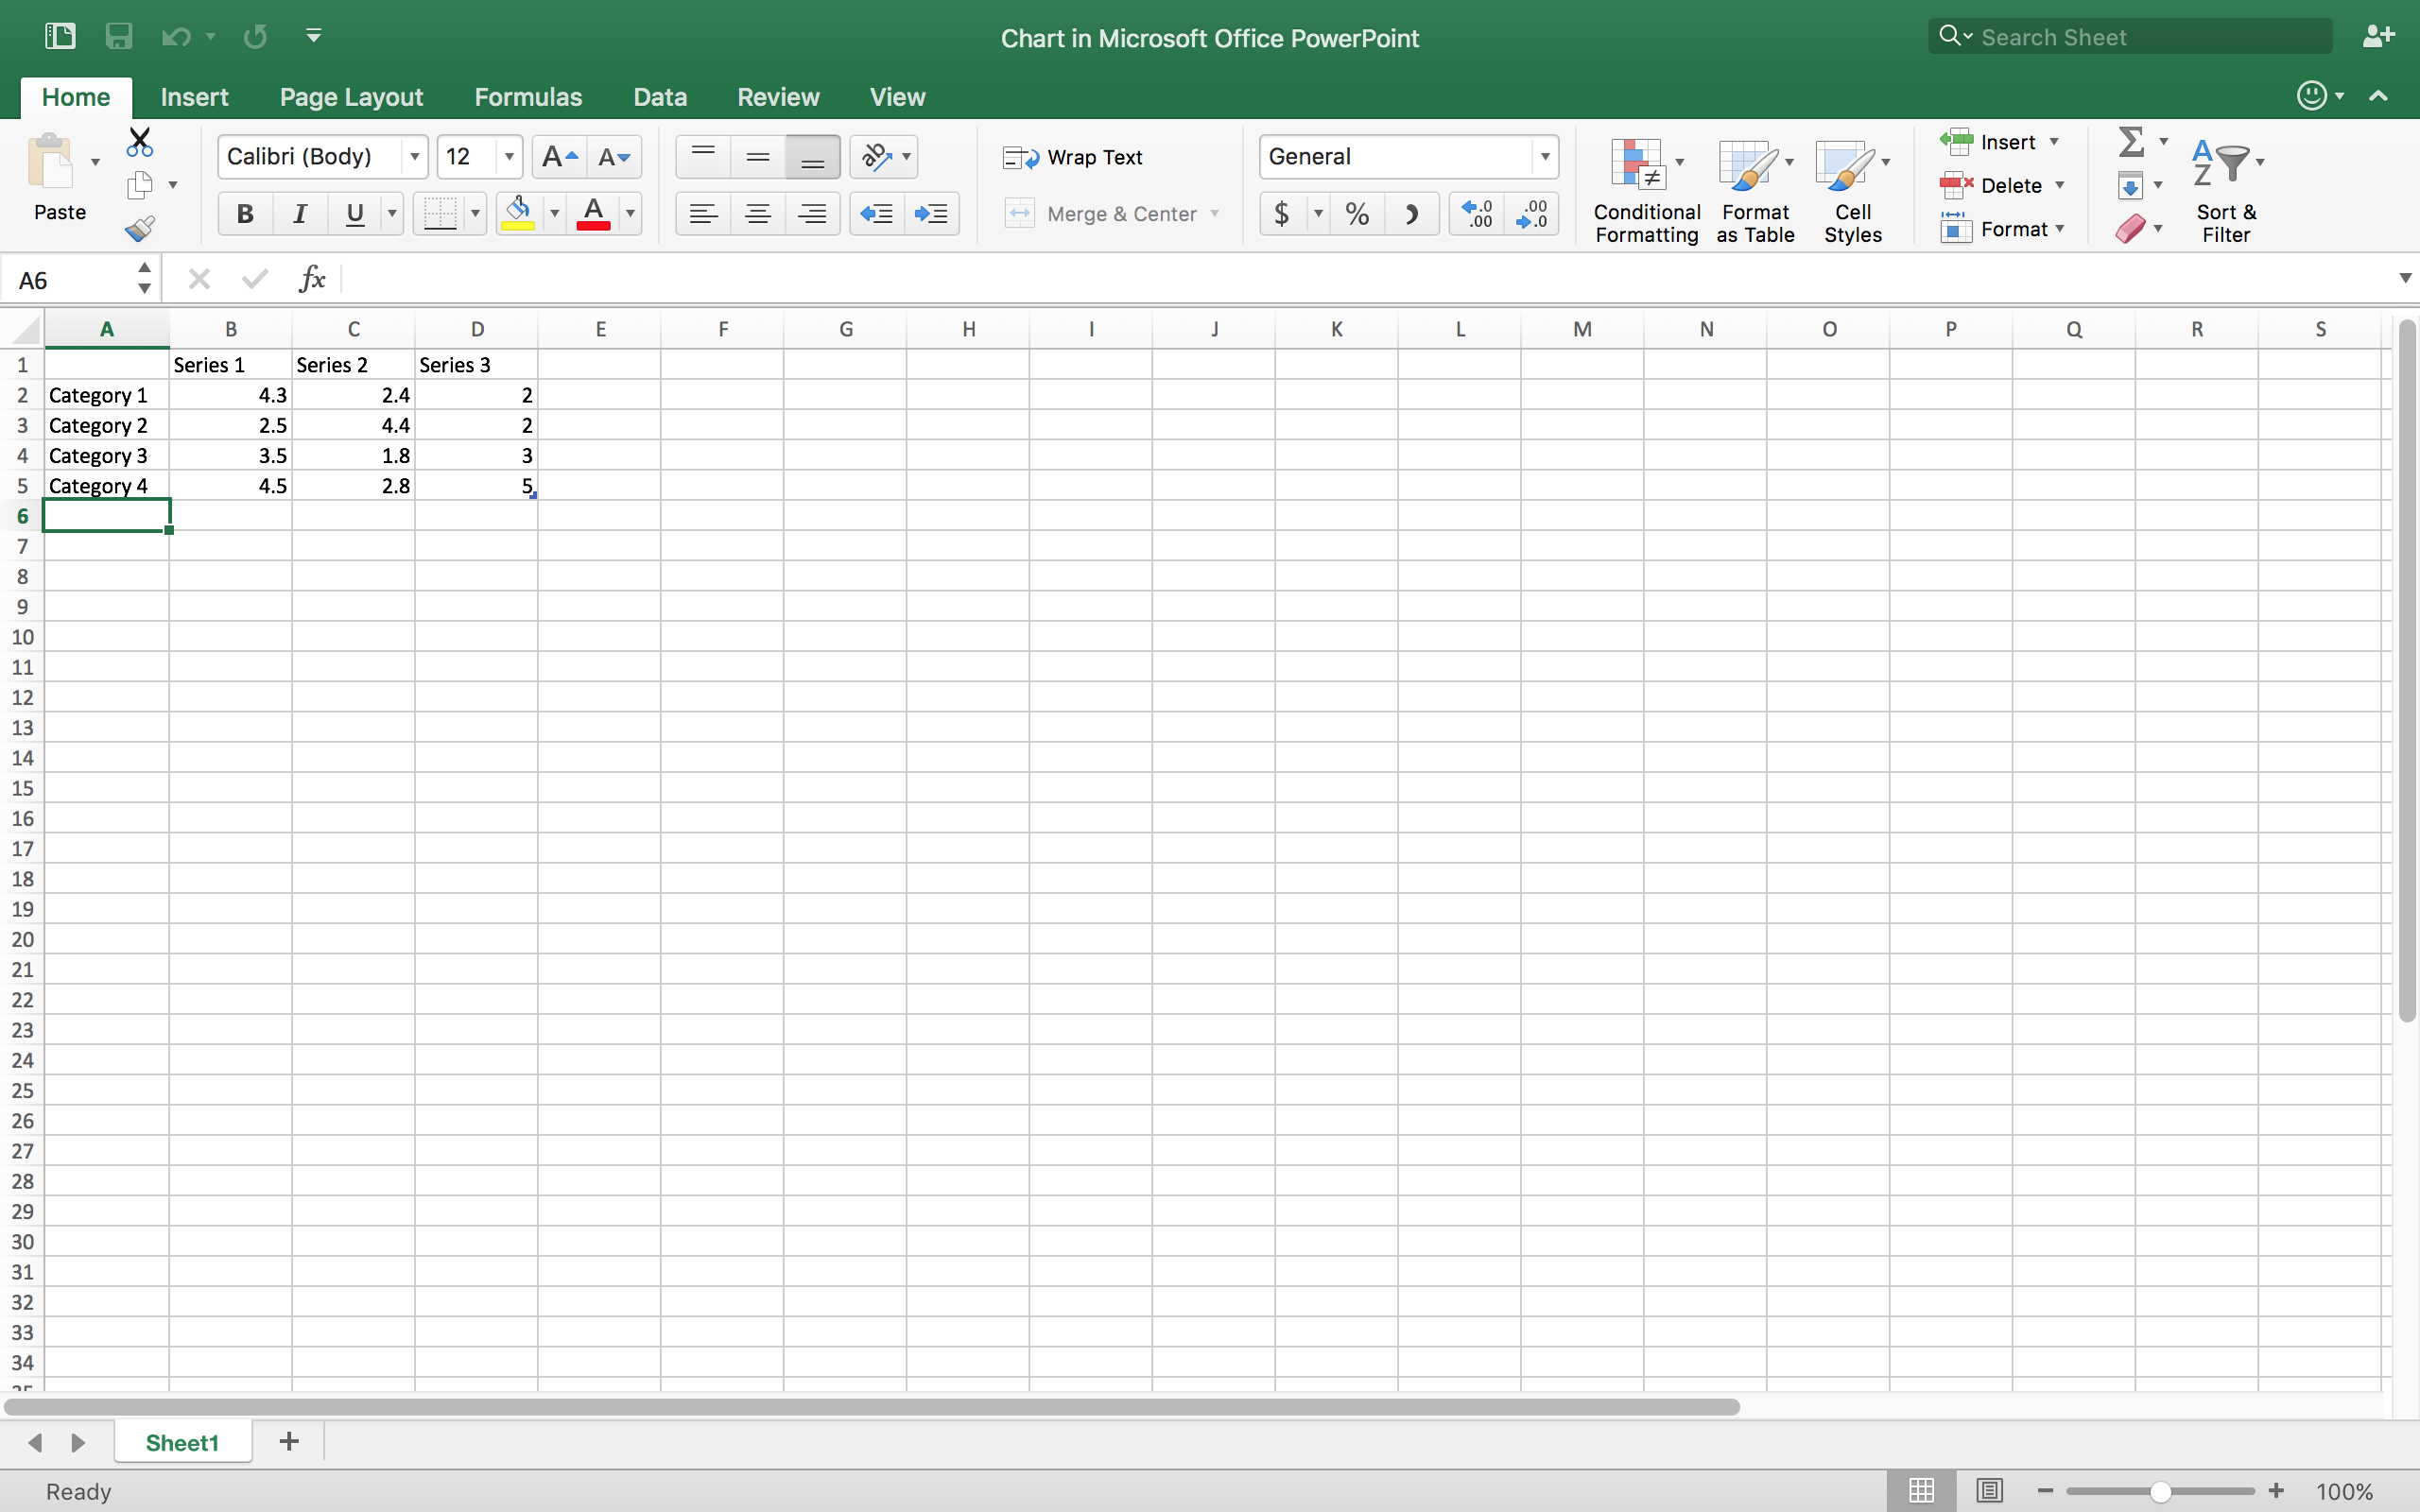Expand the font size 12 dropdown
Image resolution: width=2420 pixels, height=1512 pixels.
tap(509, 157)
